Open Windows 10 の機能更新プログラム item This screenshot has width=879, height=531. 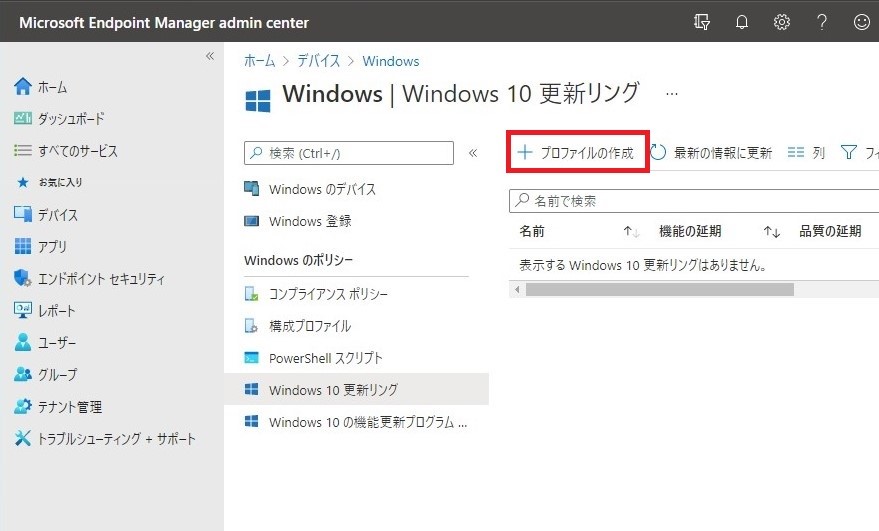tap(357, 422)
